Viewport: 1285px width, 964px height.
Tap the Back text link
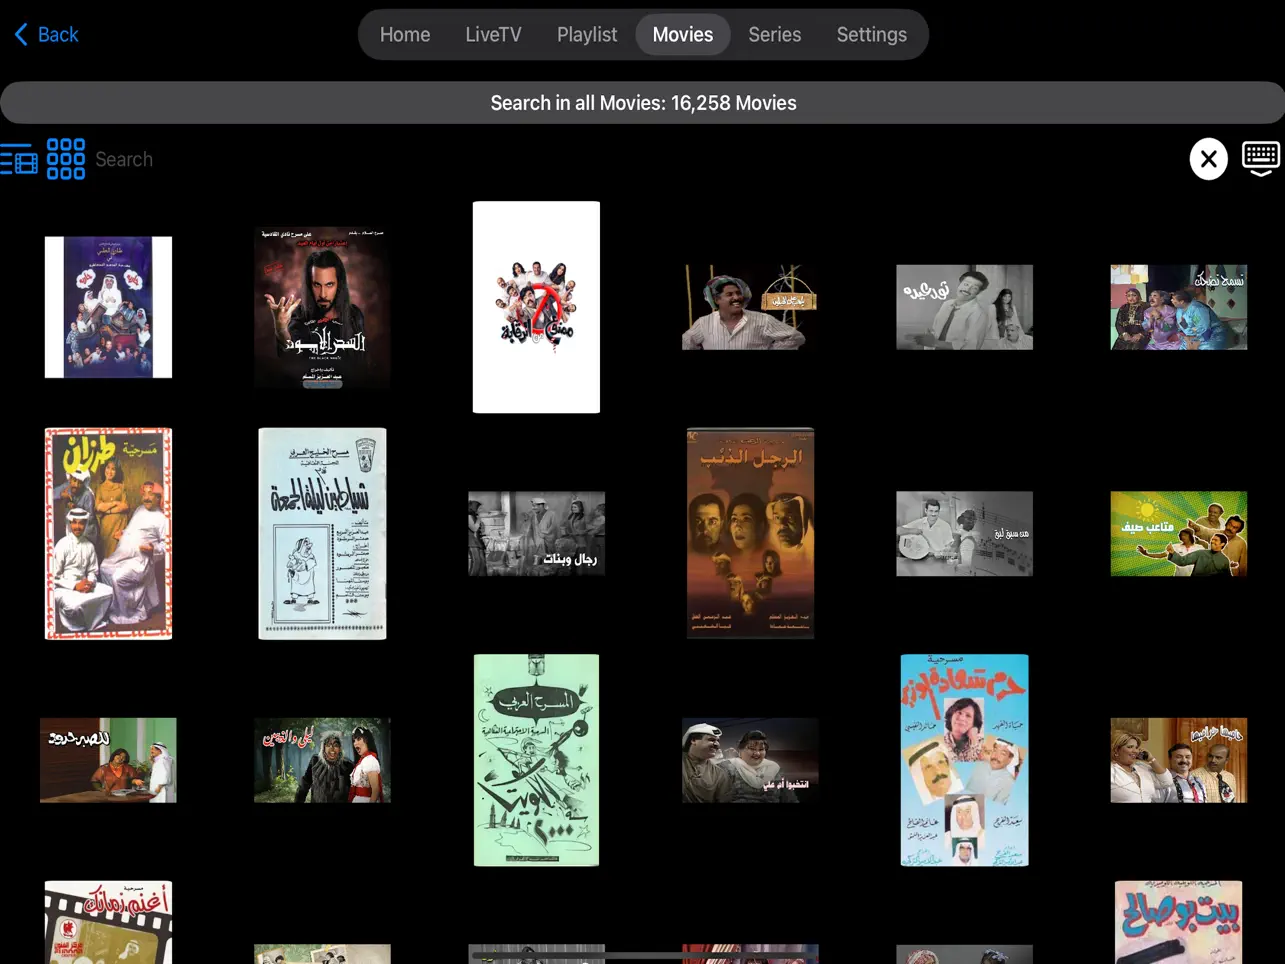coord(58,35)
